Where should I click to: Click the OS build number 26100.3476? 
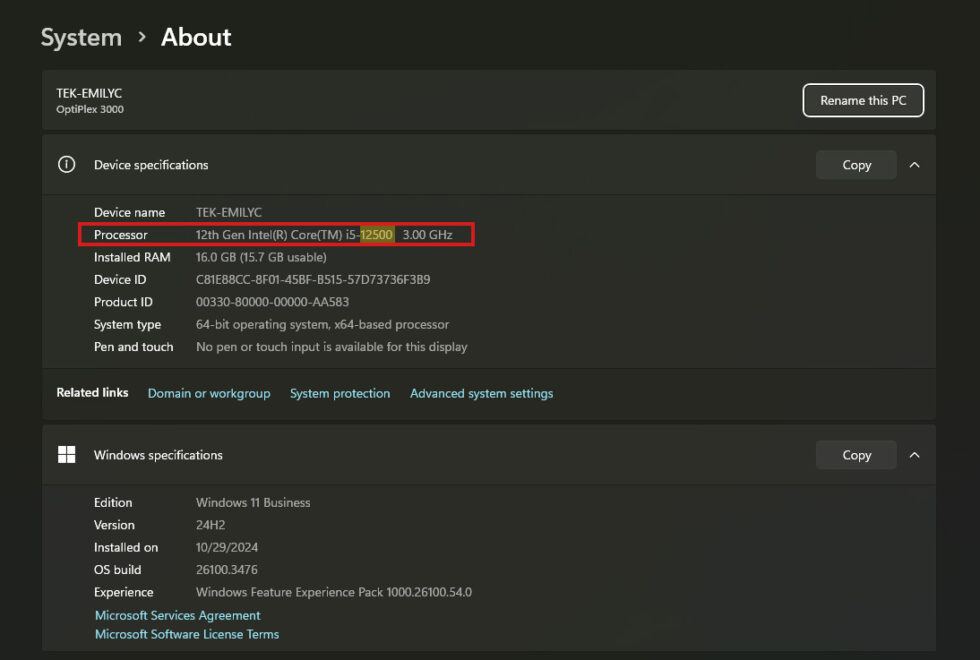(227, 570)
